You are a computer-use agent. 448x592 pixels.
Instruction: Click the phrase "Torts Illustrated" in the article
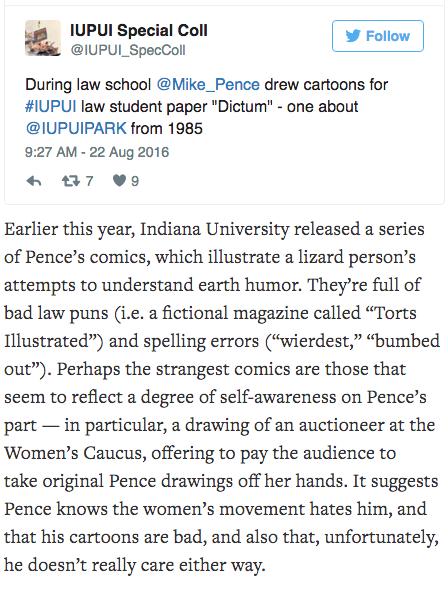point(210,327)
